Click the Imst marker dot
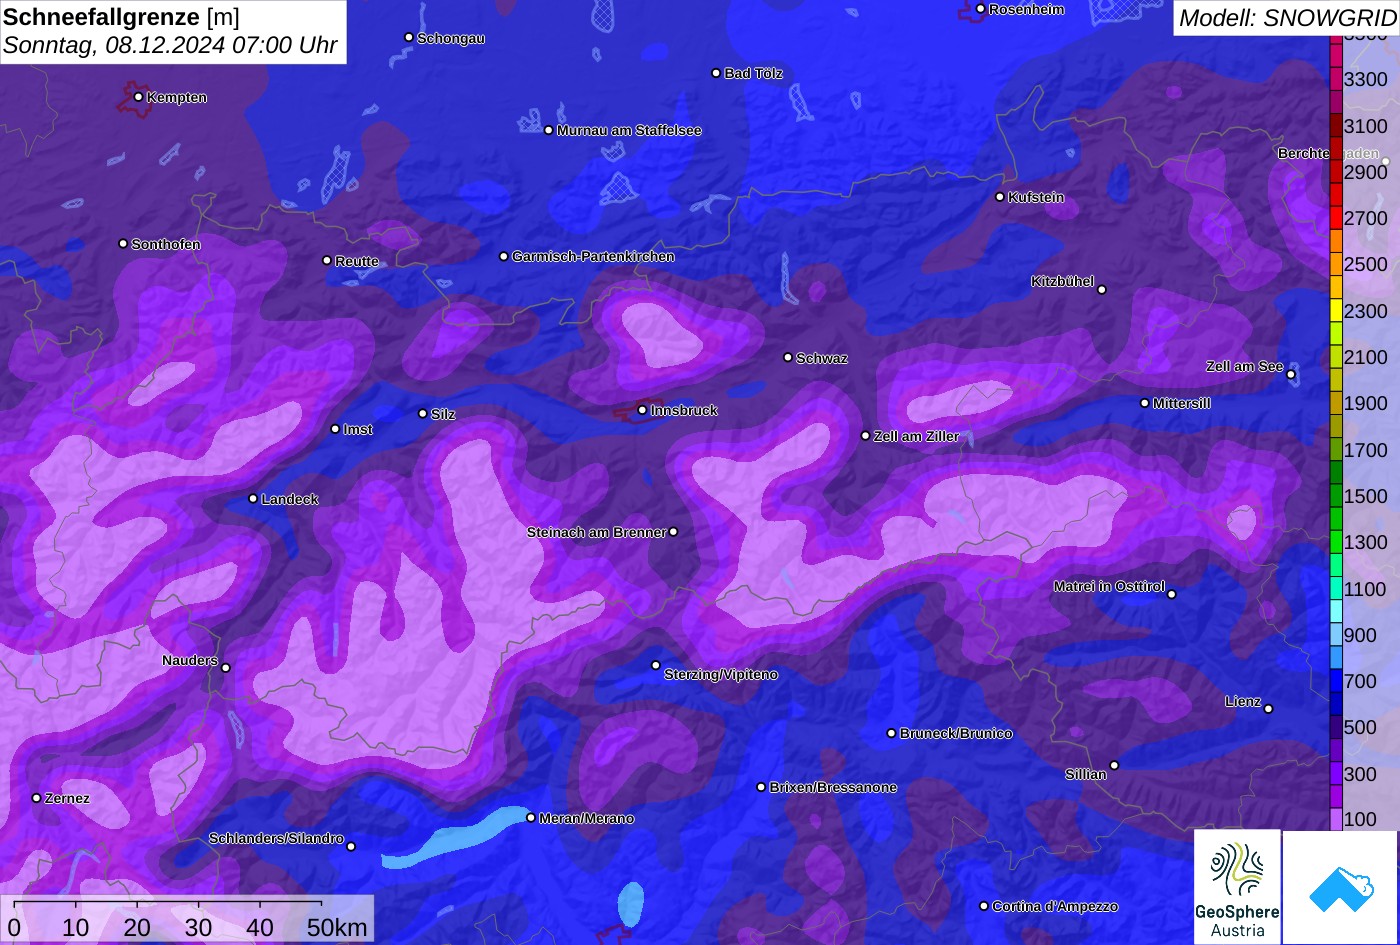This screenshot has height=945, width=1400. point(335,429)
